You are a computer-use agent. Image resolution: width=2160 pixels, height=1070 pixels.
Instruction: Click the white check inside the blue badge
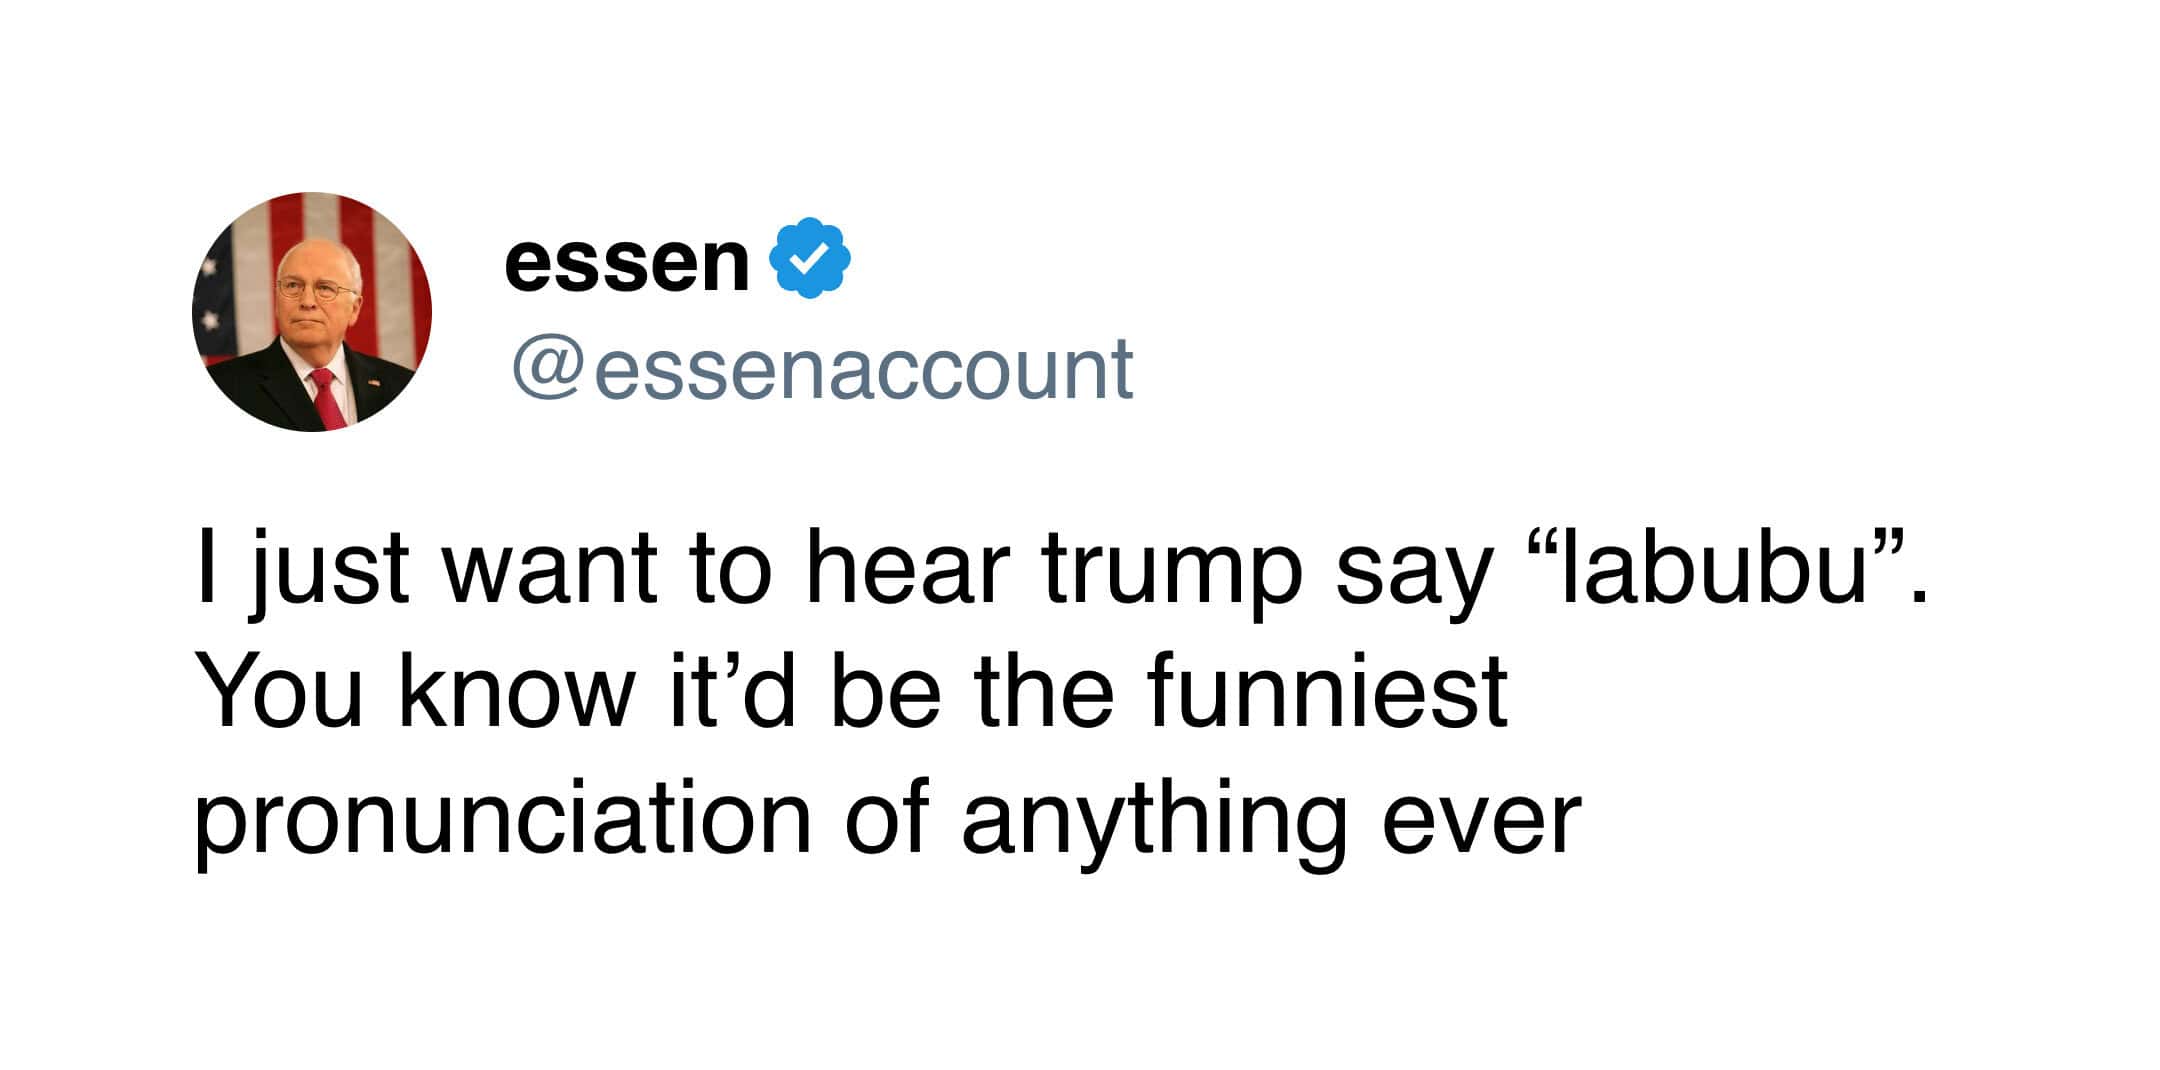(x=809, y=259)
